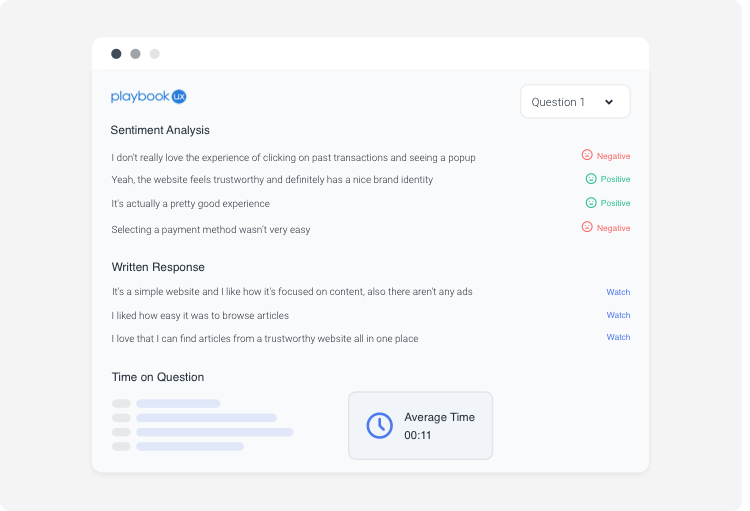Click the Time on Question heading
This screenshot has width=750, height=511.
[158, 377]
